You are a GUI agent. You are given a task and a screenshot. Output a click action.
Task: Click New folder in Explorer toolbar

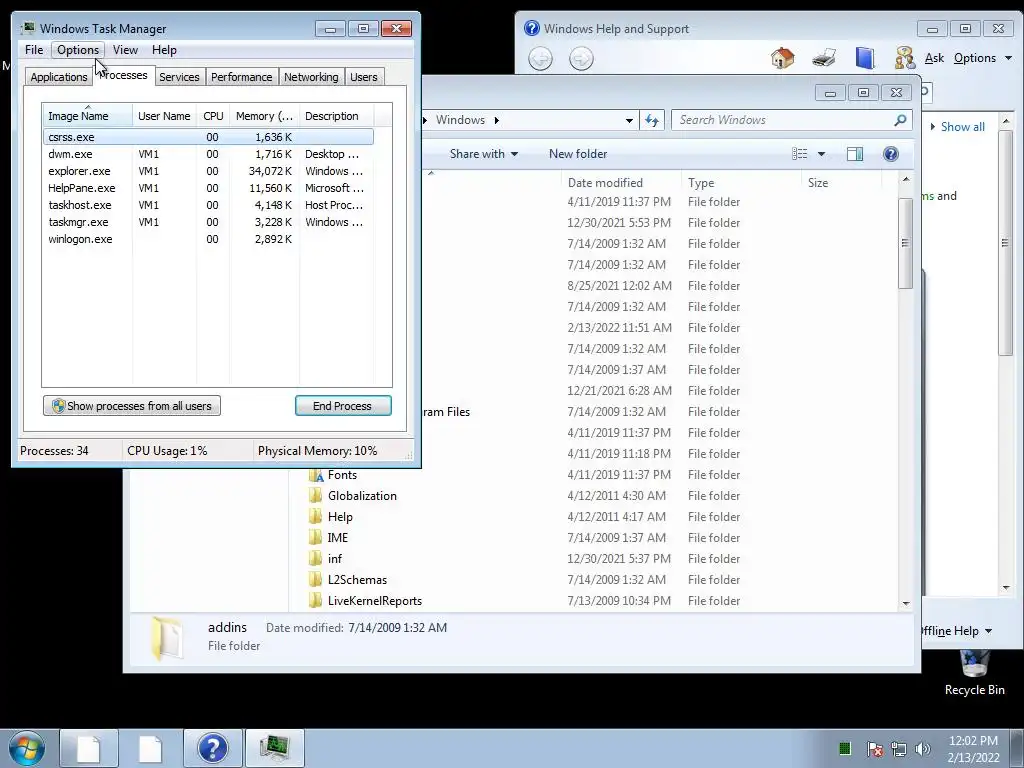pos(578,153)
